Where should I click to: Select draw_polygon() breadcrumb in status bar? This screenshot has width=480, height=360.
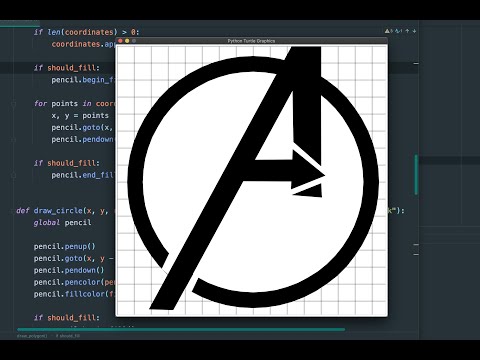[x=32, y=336]
